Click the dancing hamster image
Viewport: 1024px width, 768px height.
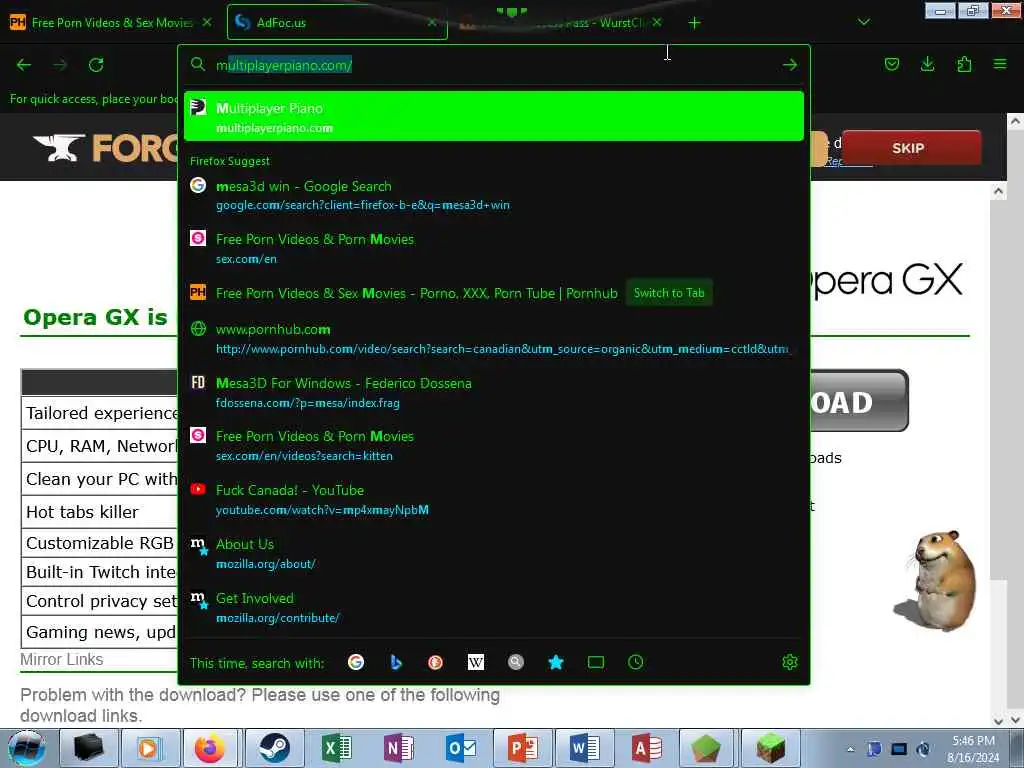pyautogui.click(x=936, y=580)
